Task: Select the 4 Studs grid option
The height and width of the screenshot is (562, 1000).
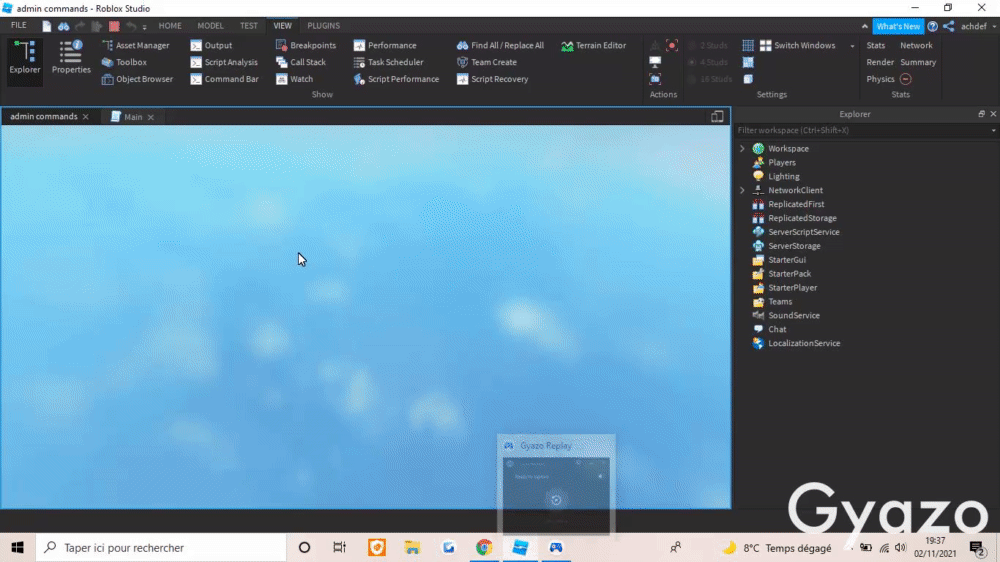Action: tap(707, 62)
